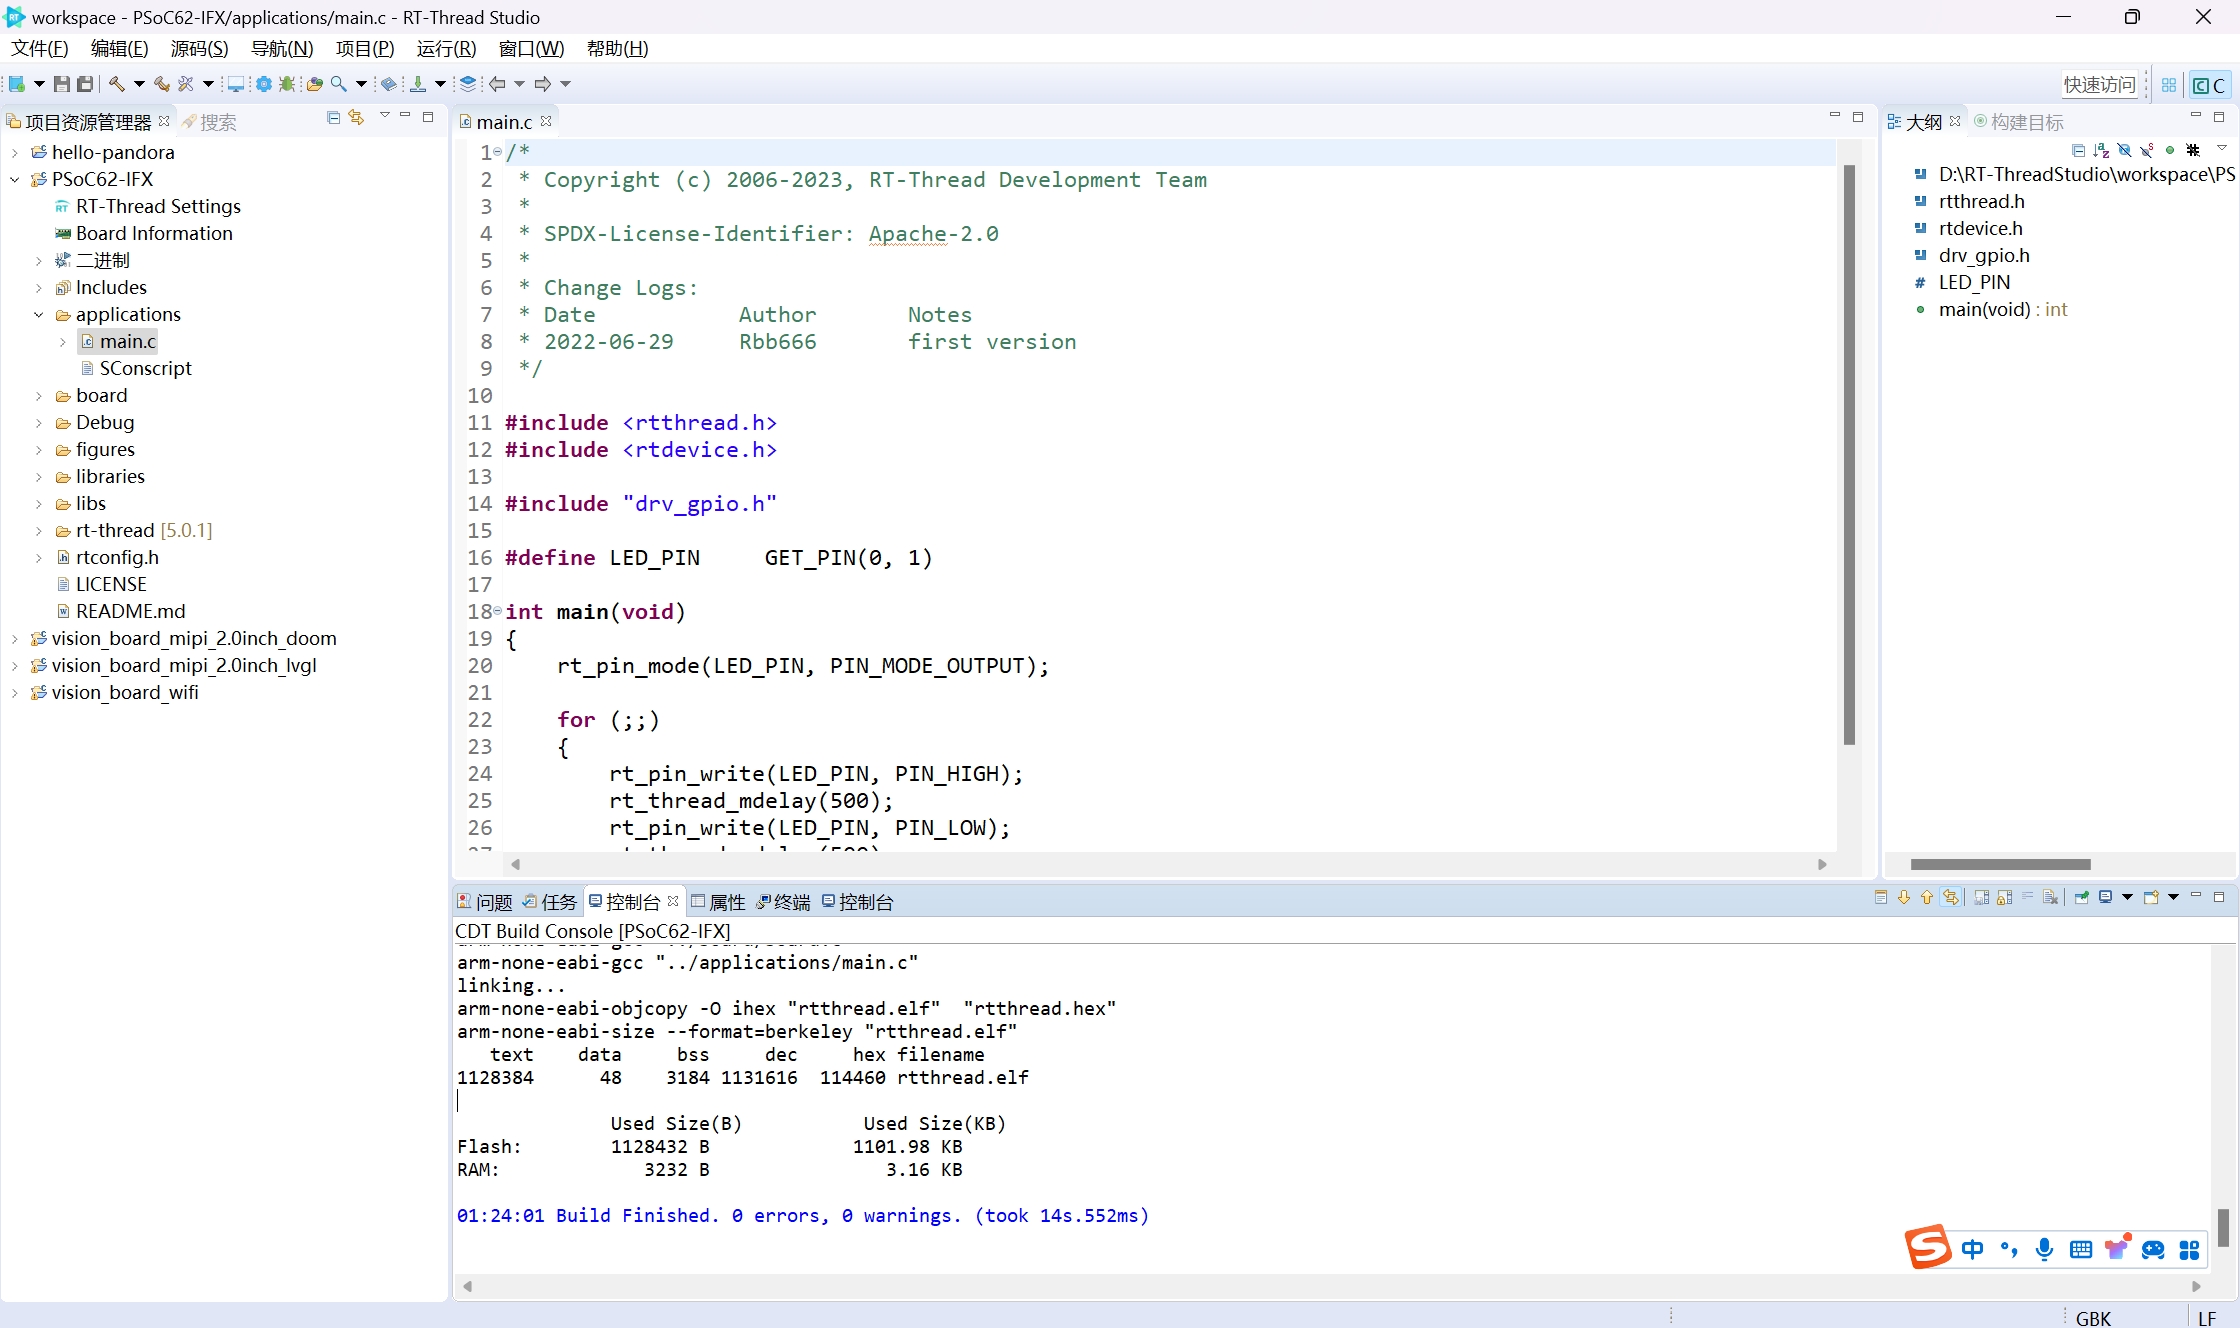This screenshot has width=2240, height=1328.
Task: Toggle link with editor in the project explorer
Action: click(x=357, y=118)
